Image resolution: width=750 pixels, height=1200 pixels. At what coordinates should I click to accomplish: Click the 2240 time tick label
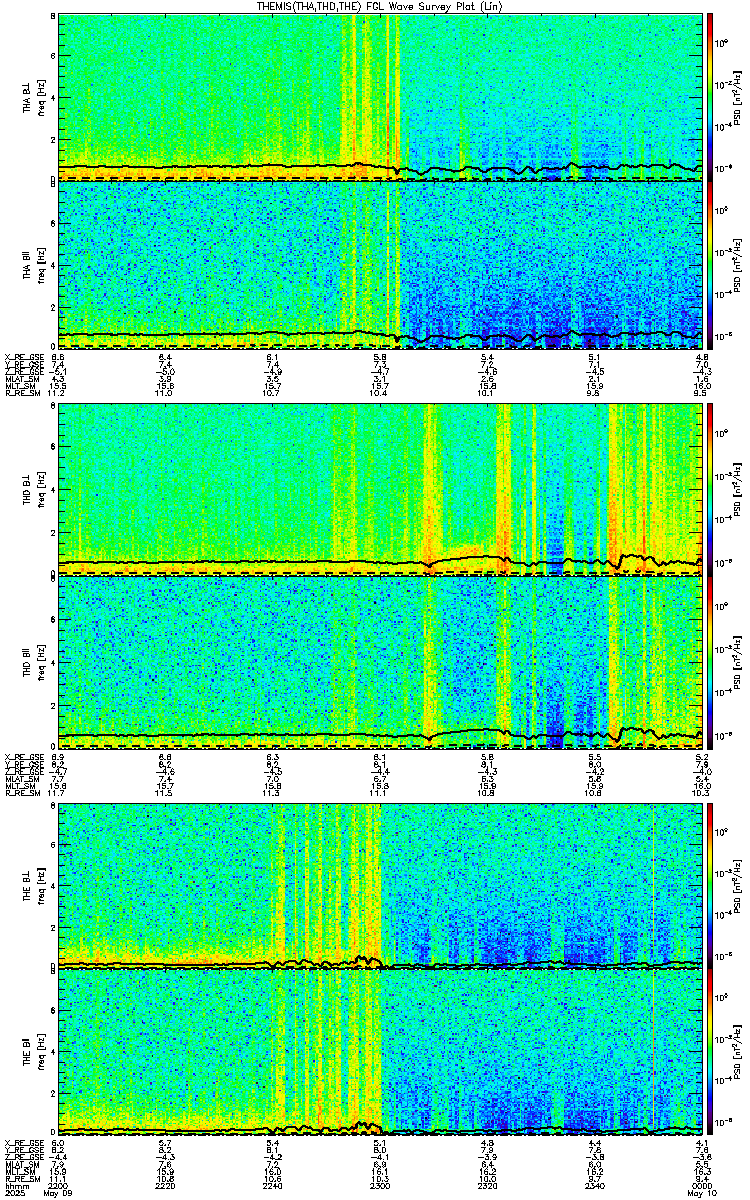click(272, 1186)
